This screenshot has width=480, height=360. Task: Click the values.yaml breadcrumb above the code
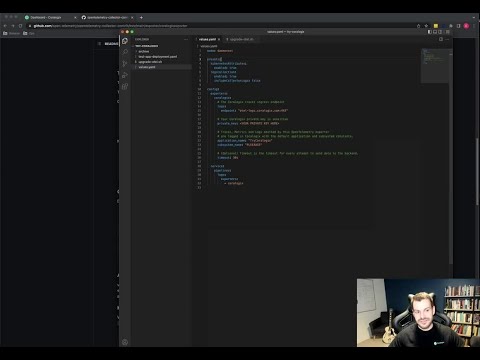tap(209, 46)
